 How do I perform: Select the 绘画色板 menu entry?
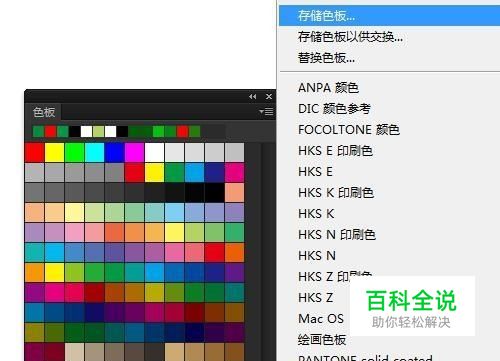pos(322,340)
